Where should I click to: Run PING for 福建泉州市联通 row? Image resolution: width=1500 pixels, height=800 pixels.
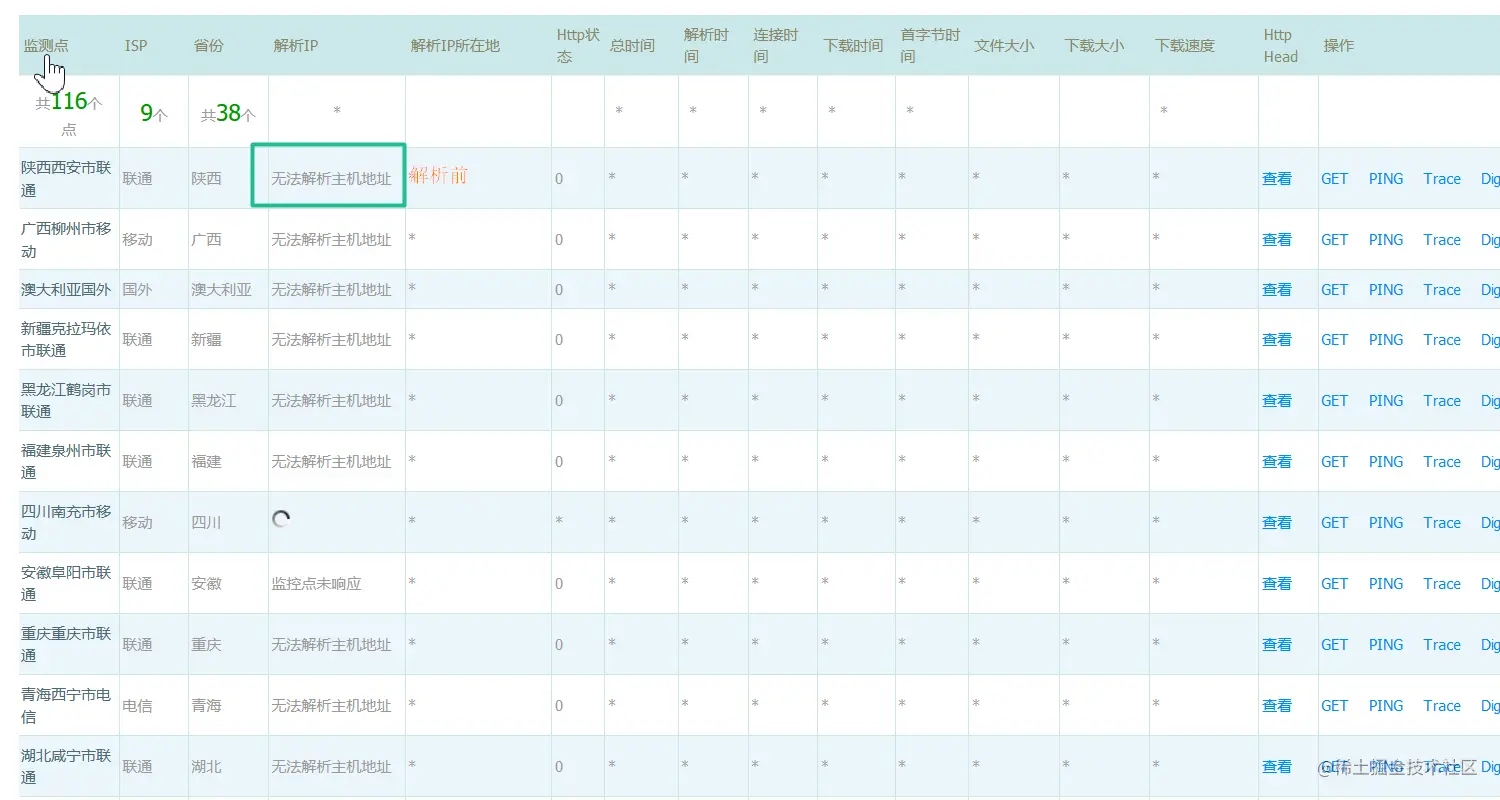click(1386, 462)
